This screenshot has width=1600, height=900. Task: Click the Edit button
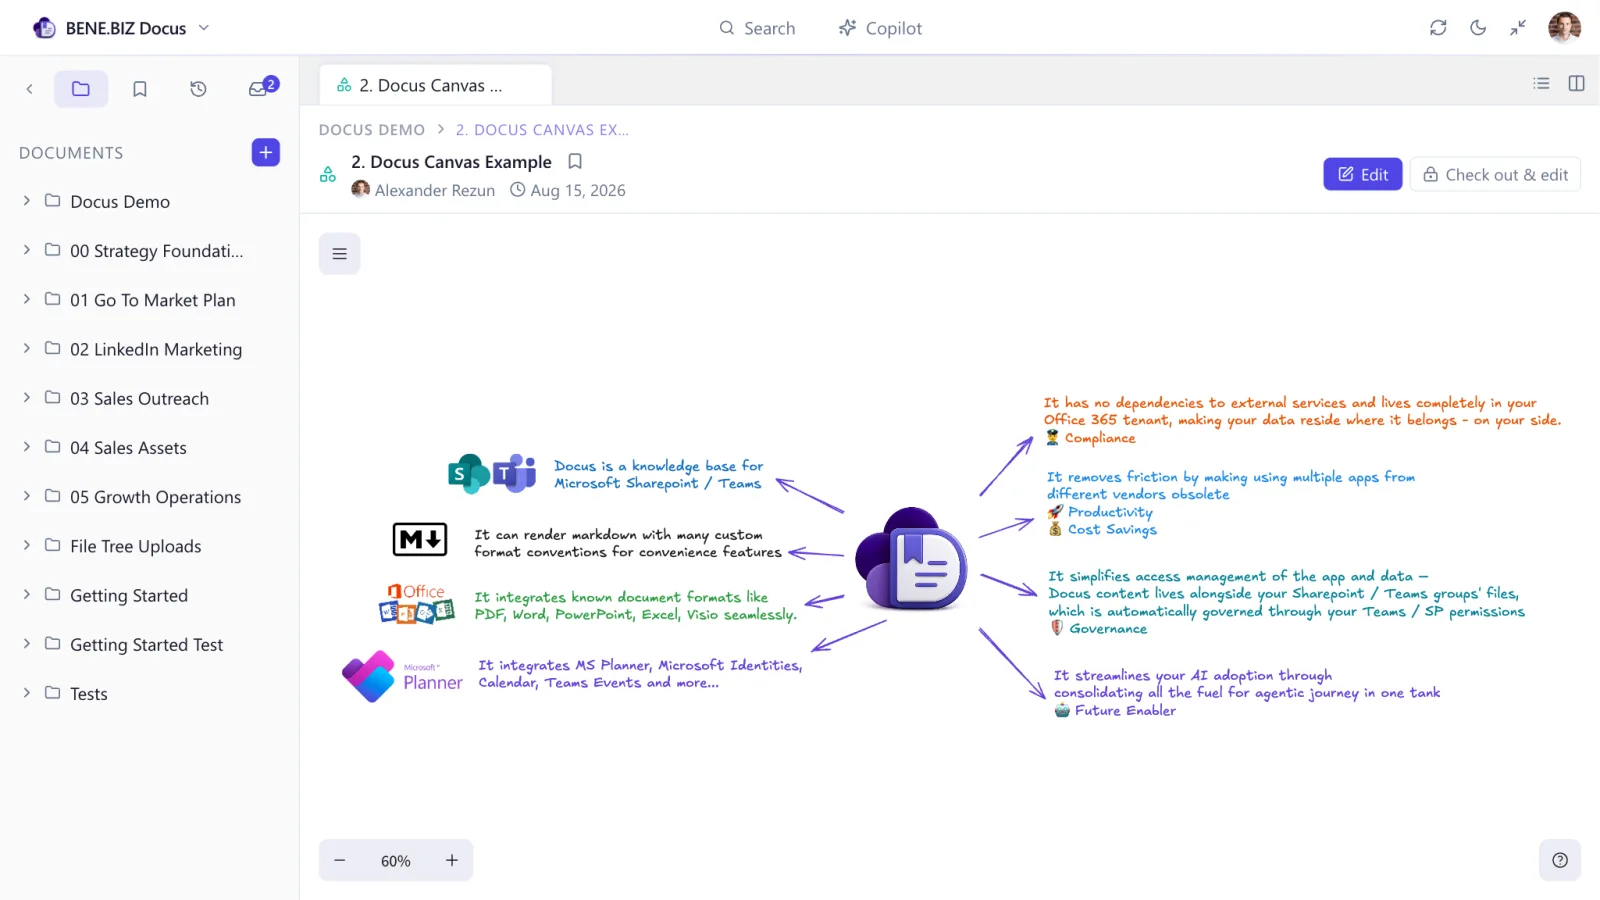1363,174
